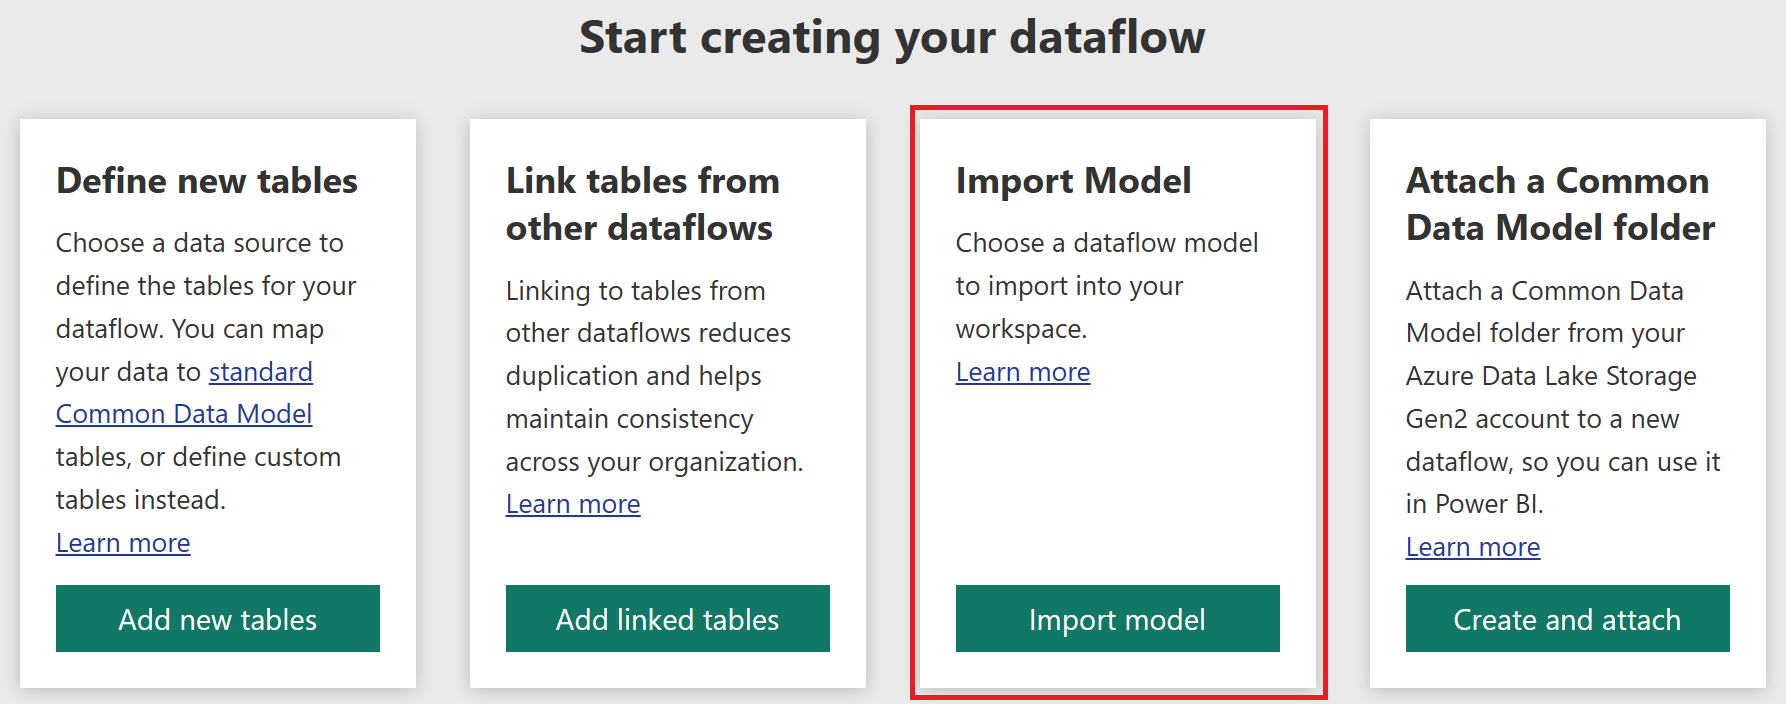Click the Add linked tables button
The image size is (1786, 704).
pos(667,619)
